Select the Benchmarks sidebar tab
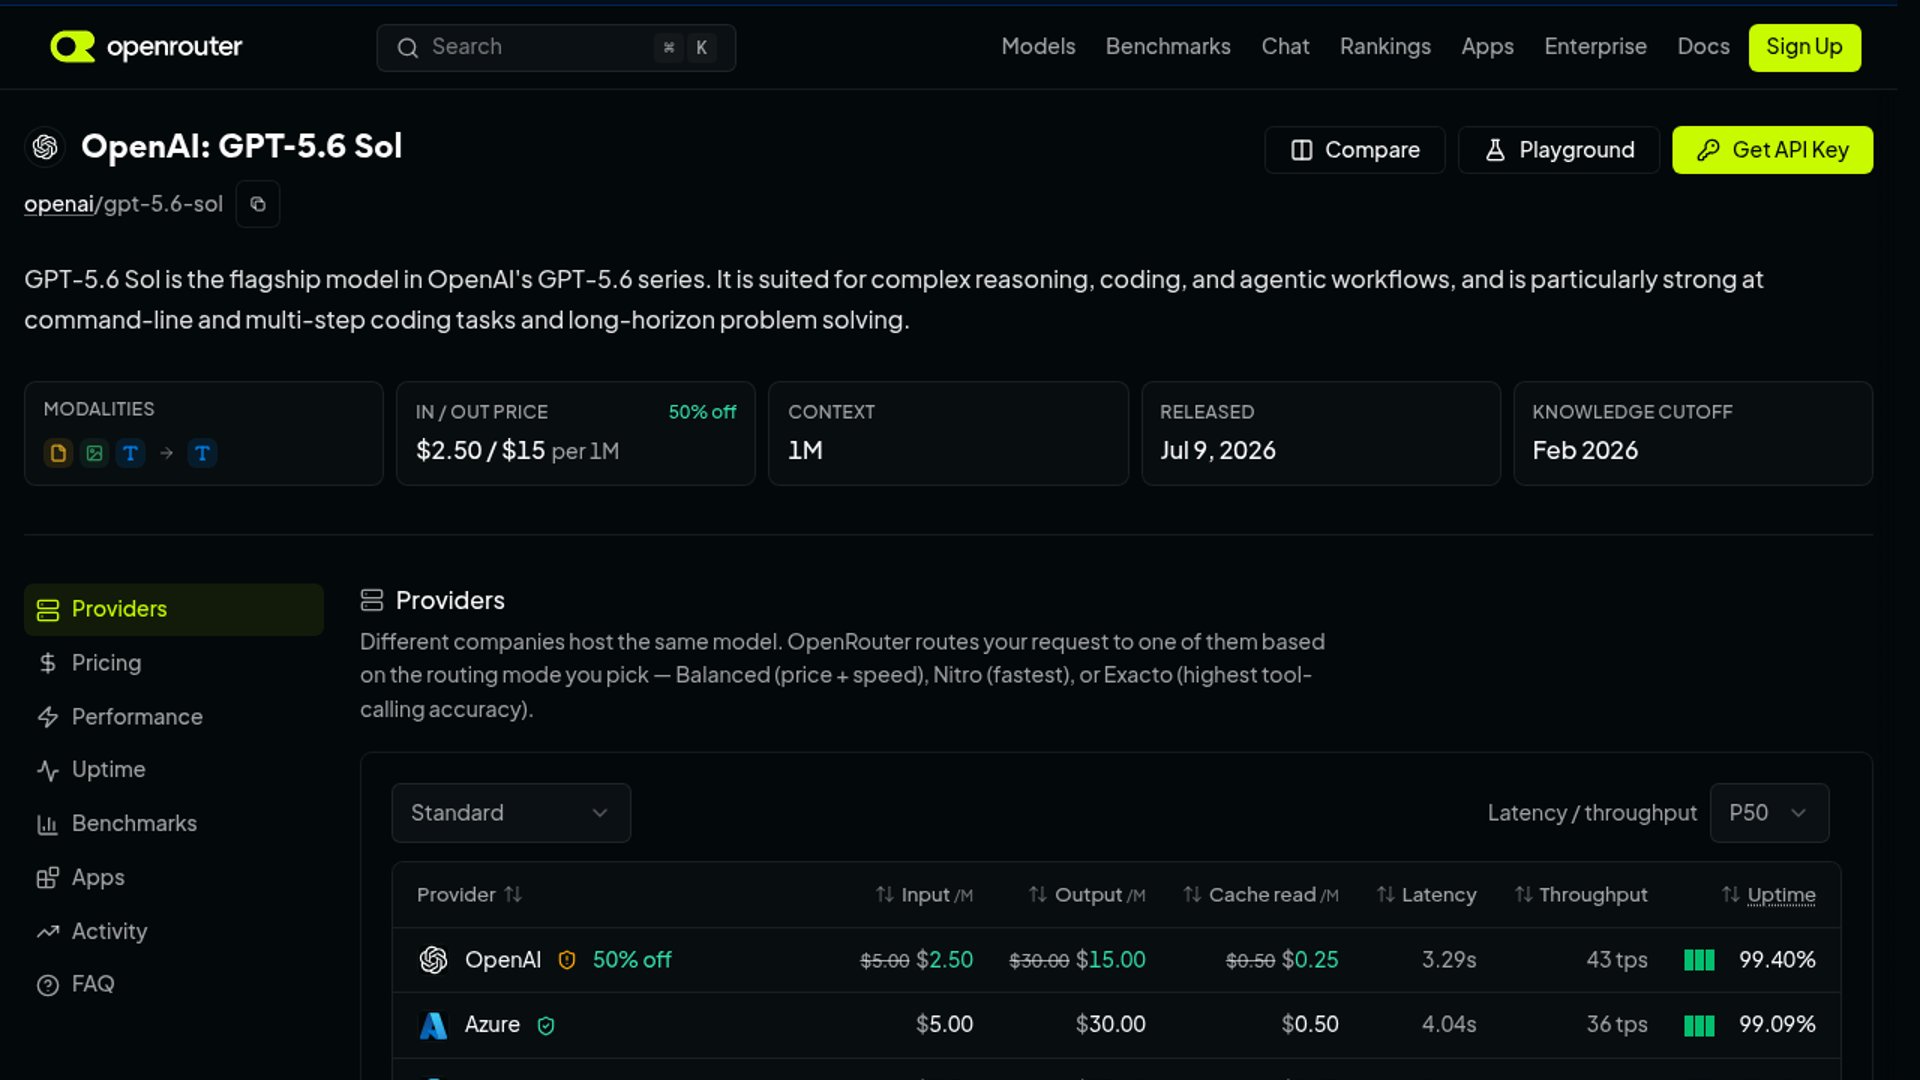Viewport: 1920px width, 1080px height. click(x=174, y=824)
